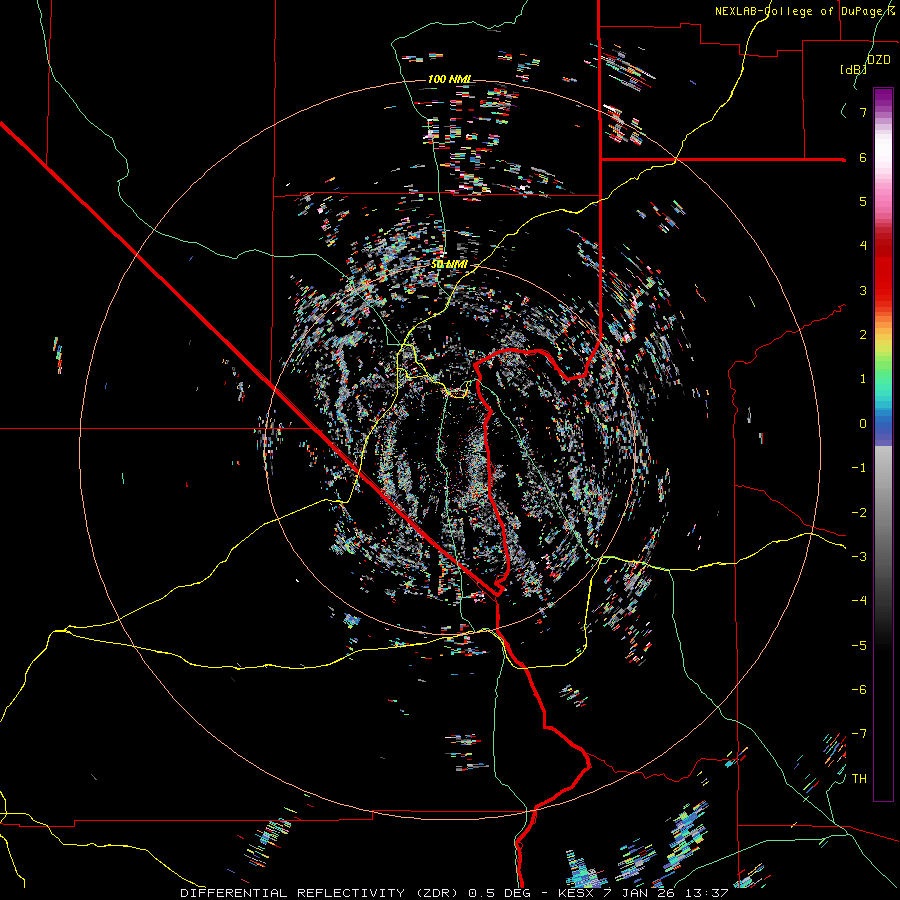Click the DIFFERENTIAL REFLECTIVITY caption words
The width and height of the screenshot is (900, 900).
click(x=292, y=893)
